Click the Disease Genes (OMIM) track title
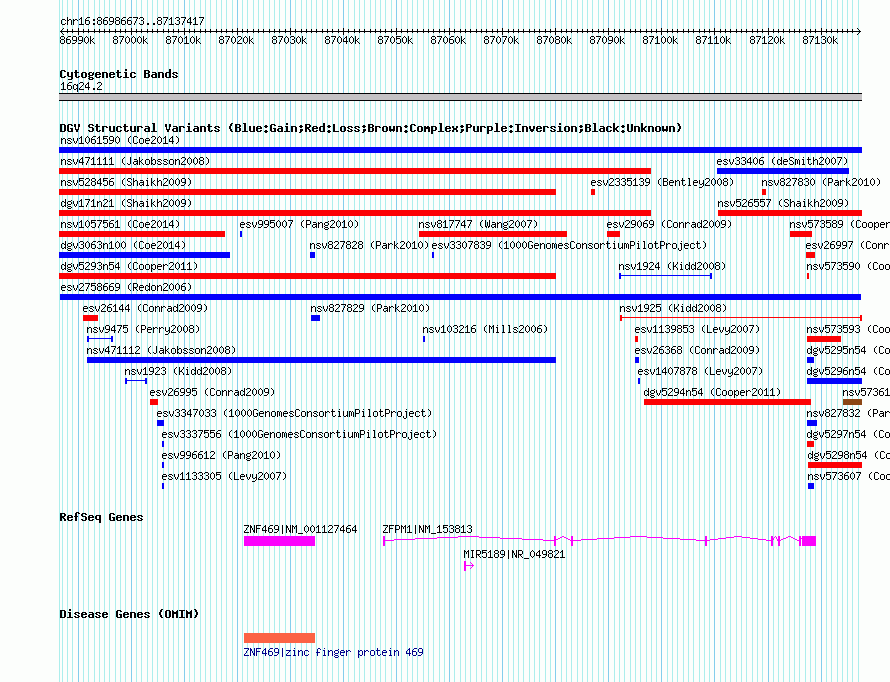Screen dimensions: 890x682 pyautogui.click(x=129, y=614)
